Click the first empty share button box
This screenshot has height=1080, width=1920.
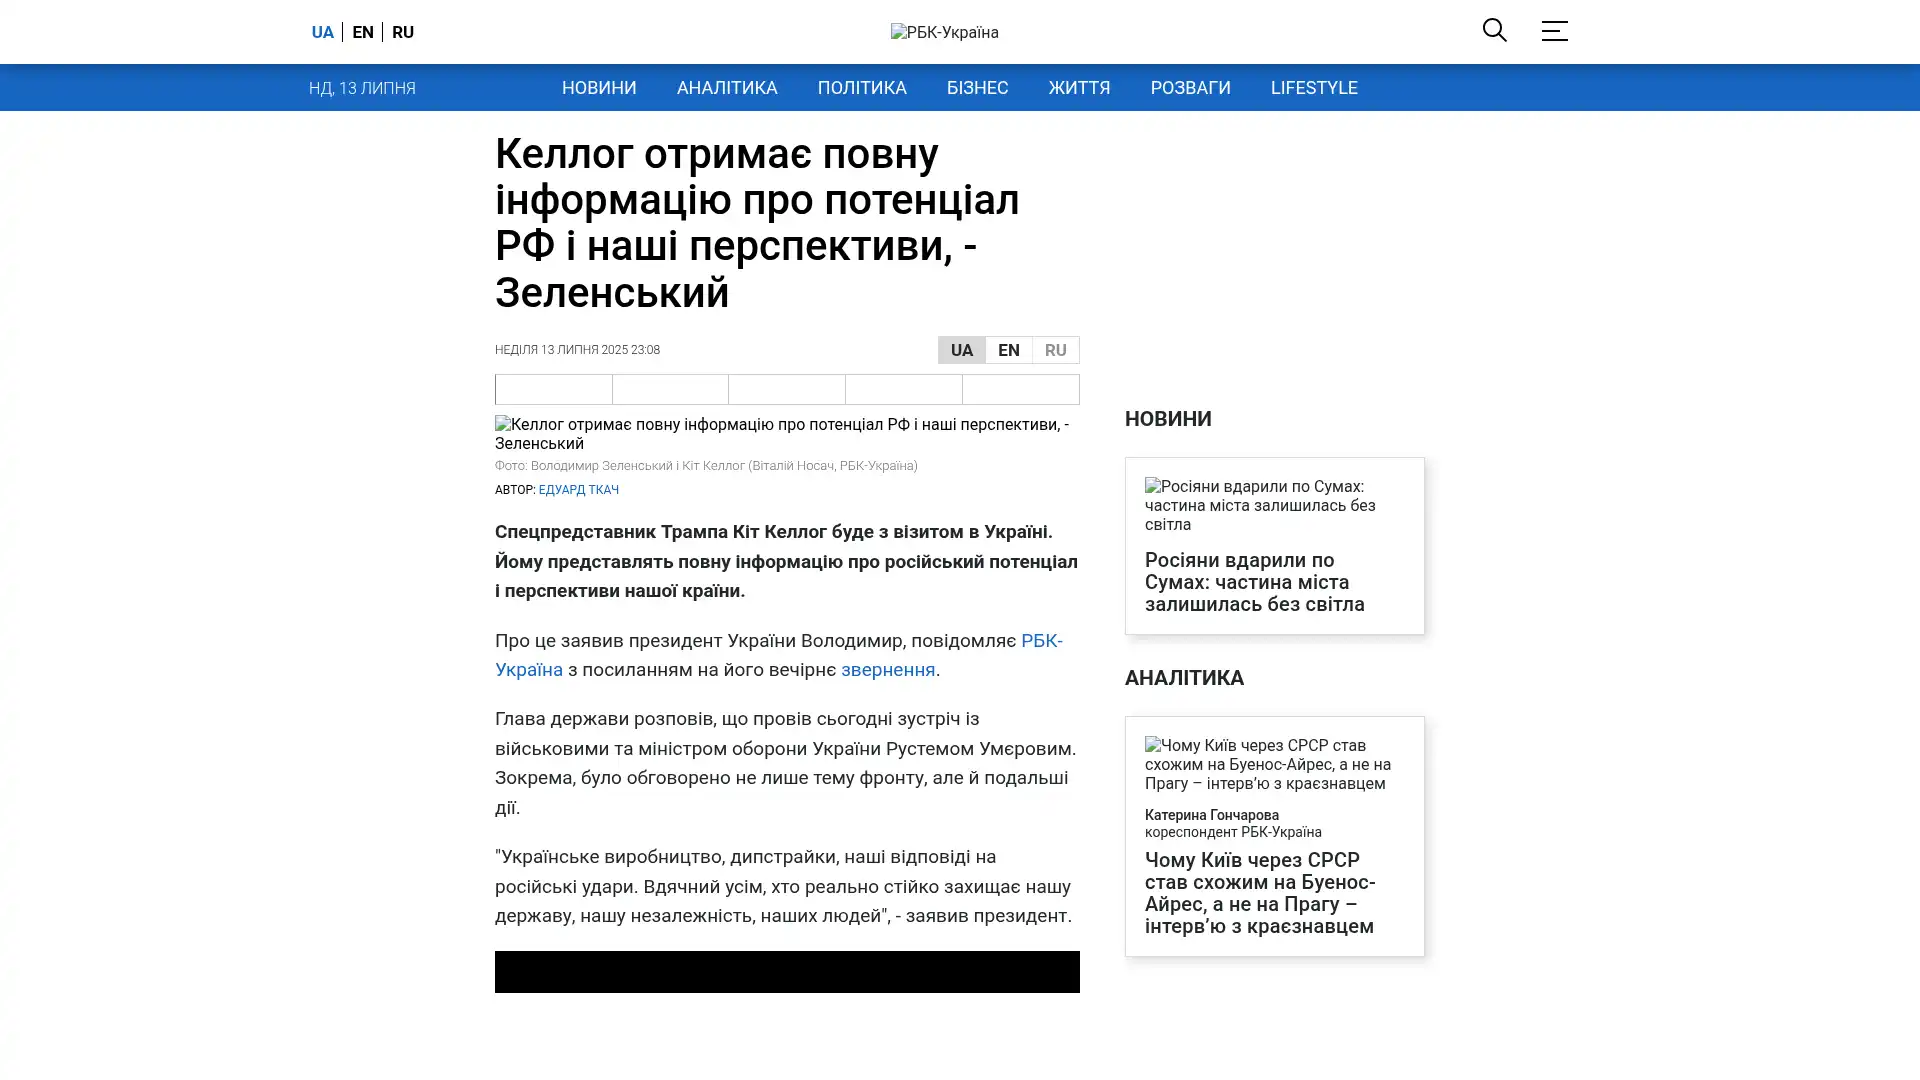click(x=554, y=389)
